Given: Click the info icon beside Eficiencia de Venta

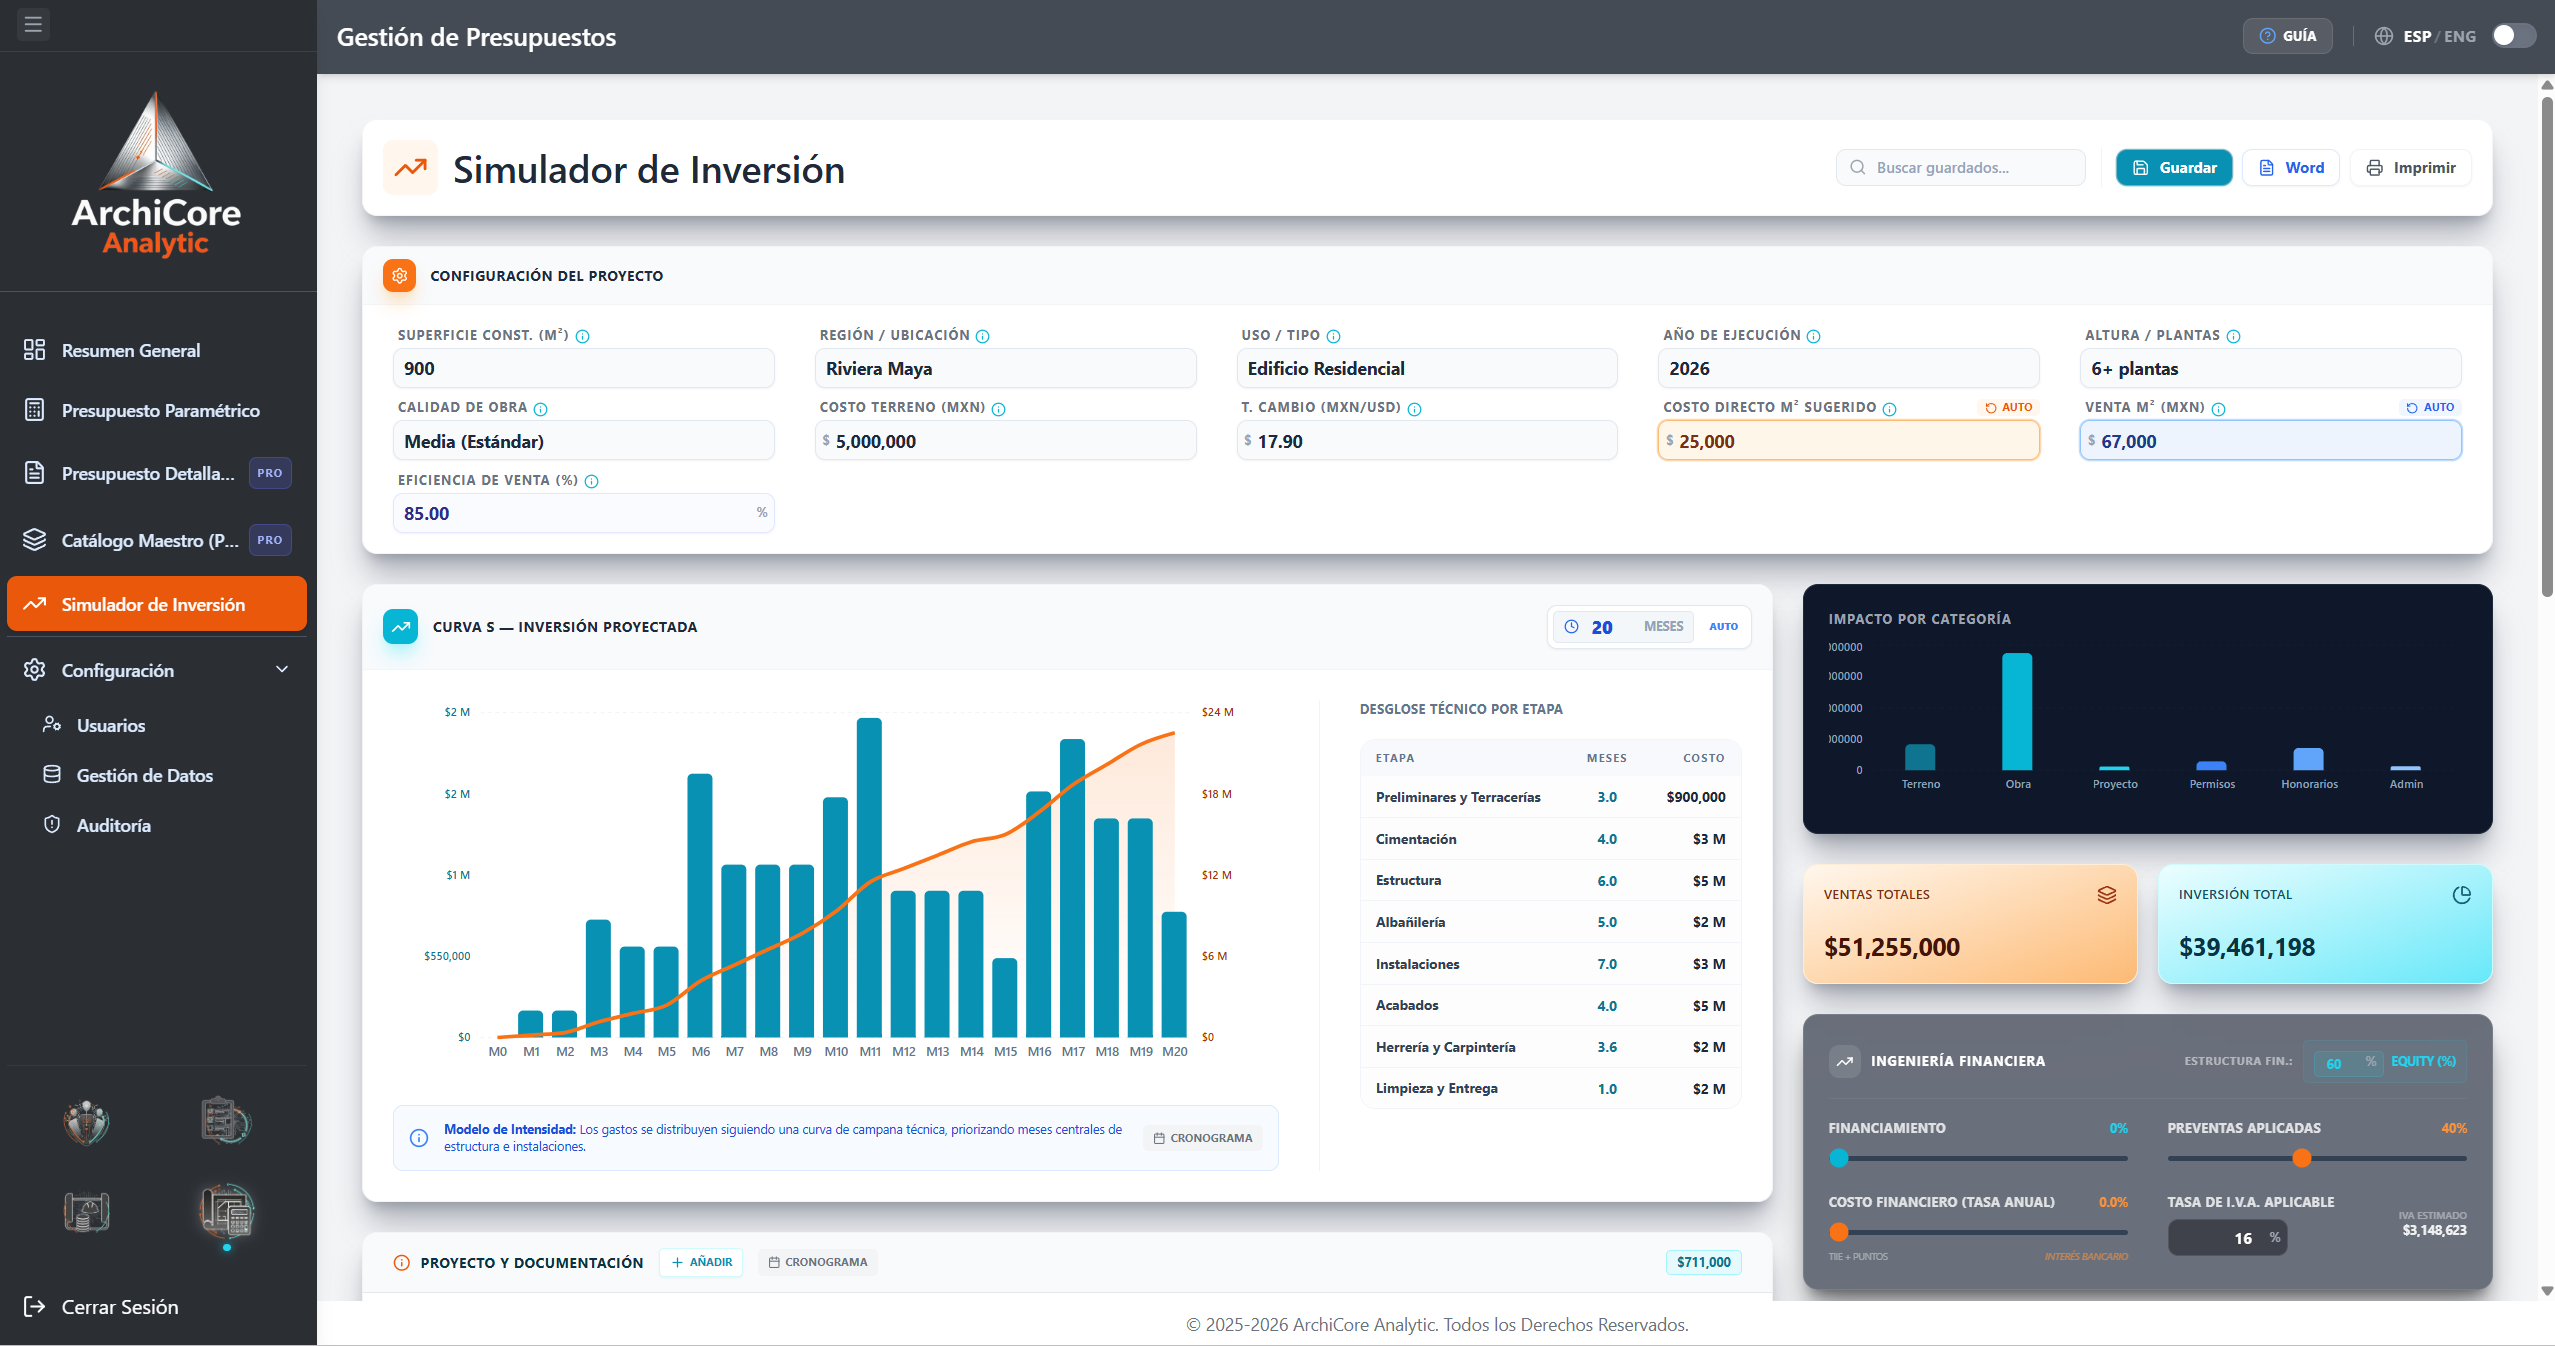Looking at the screenshot, I should pos(592,481).
